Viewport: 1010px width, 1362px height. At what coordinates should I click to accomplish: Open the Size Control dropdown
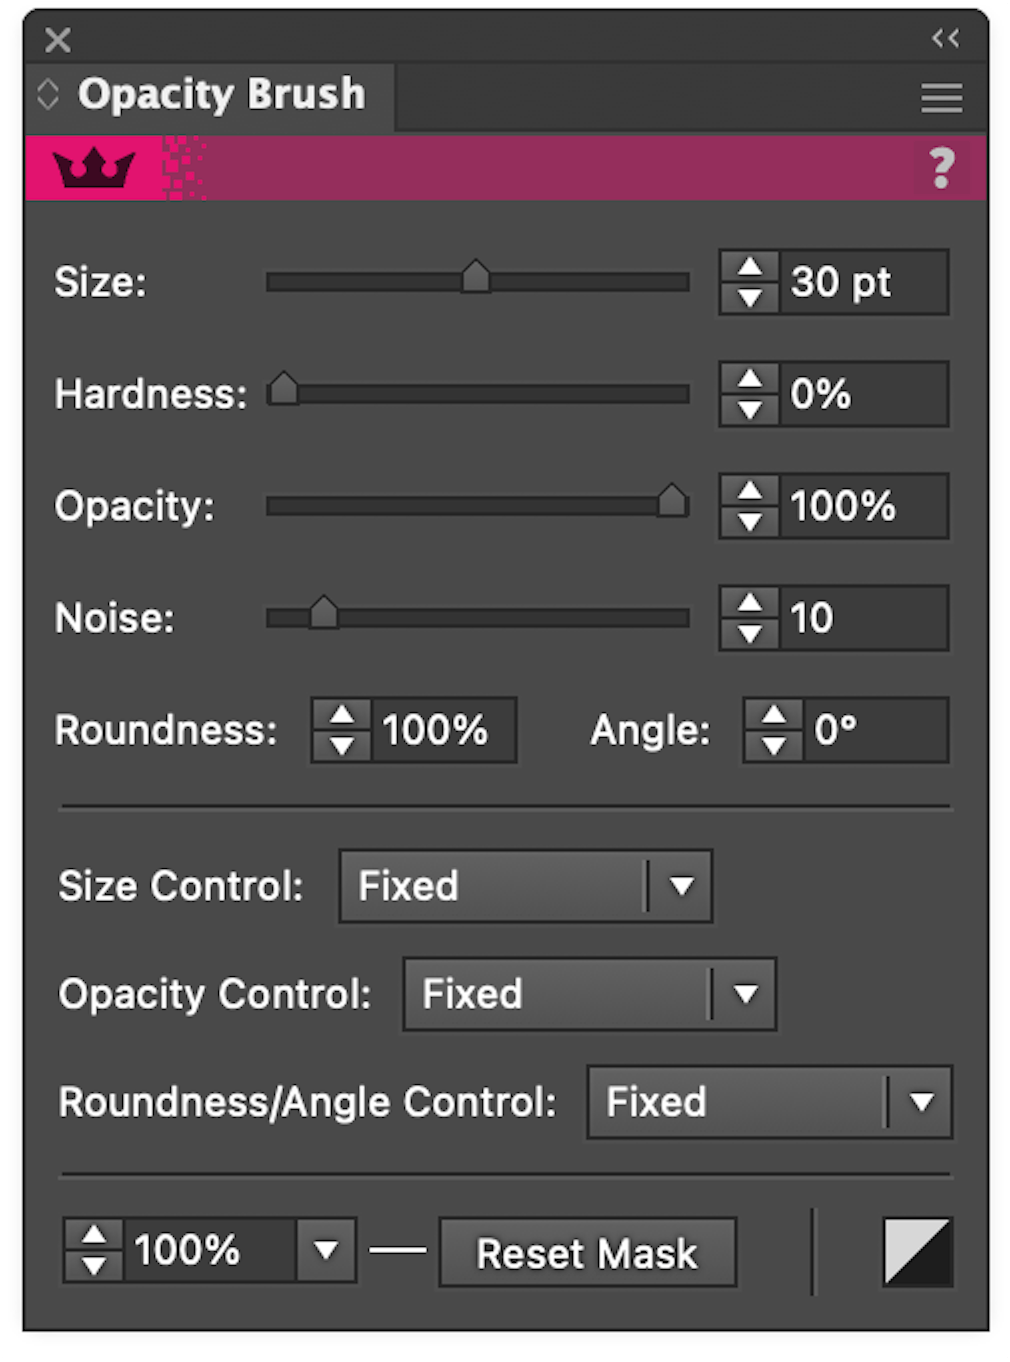point(684,886)
